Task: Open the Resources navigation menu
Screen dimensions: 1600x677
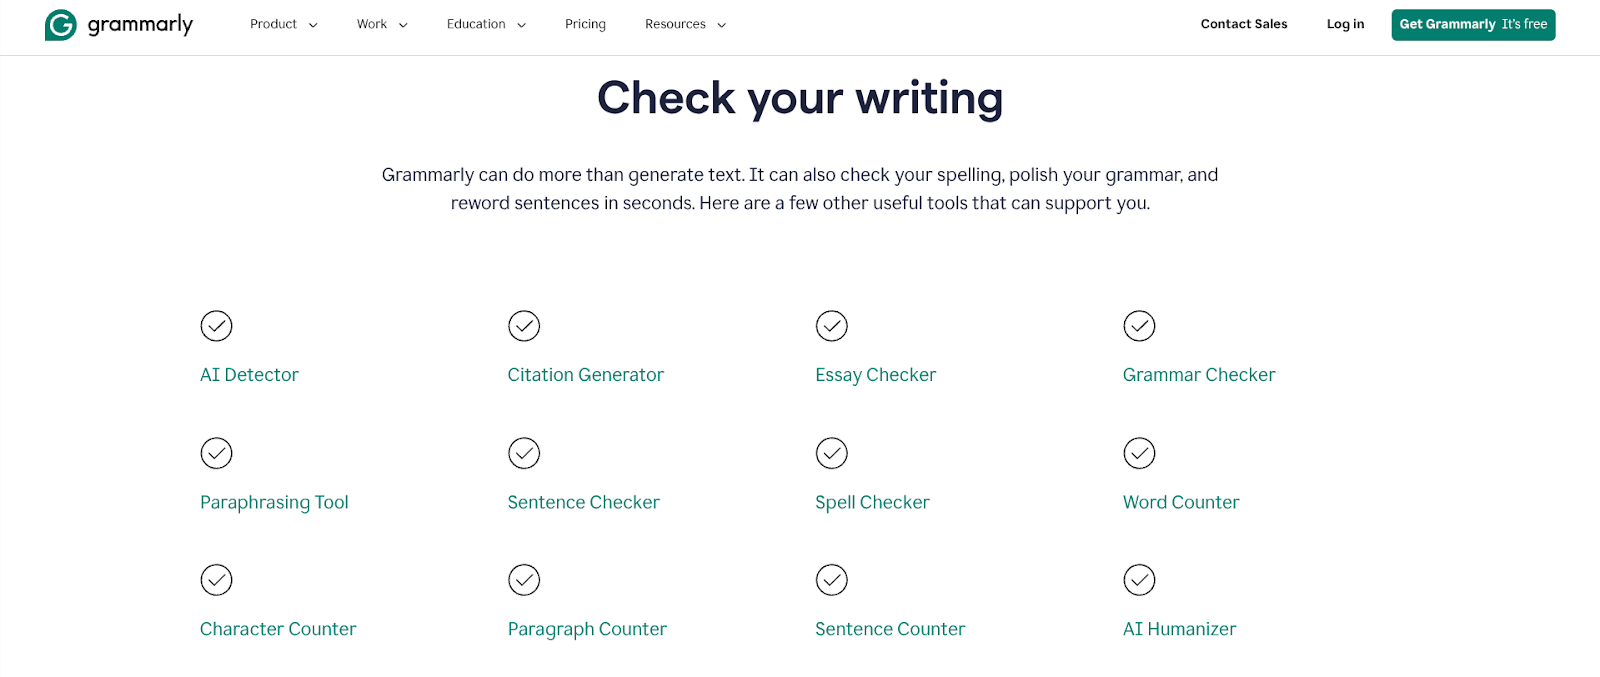Action: [x=685, y=24]
